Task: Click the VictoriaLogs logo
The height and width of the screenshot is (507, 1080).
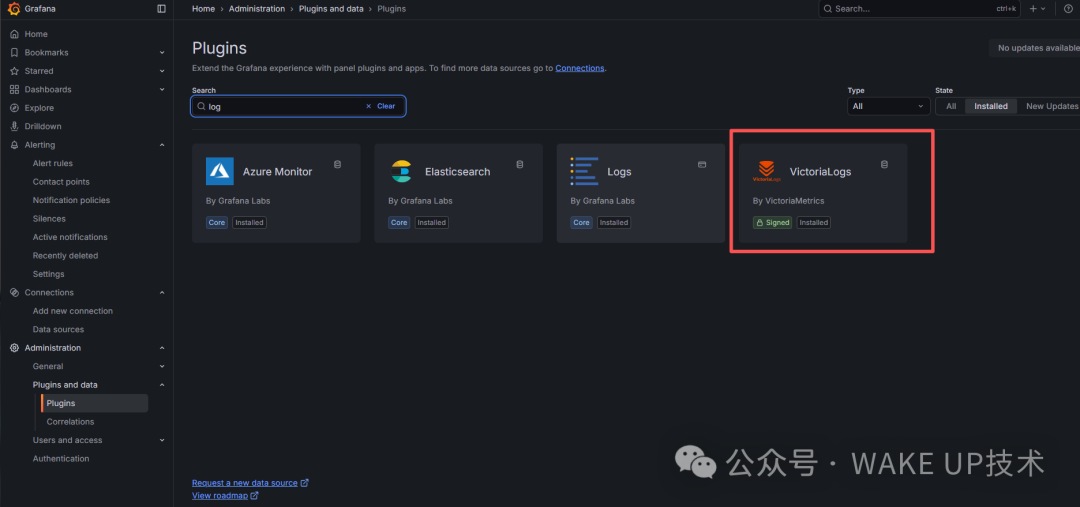Action: point(766,172)
